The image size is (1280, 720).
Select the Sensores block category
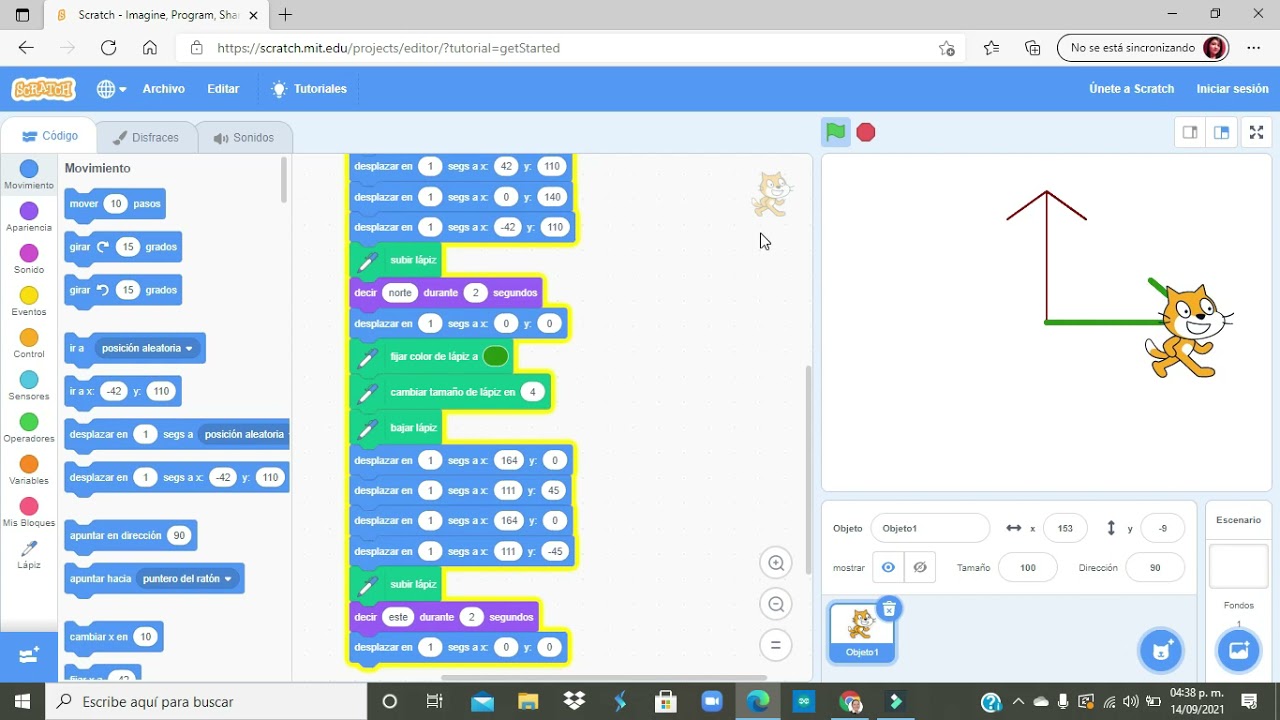pyautogui.click(x=29, y=385)
